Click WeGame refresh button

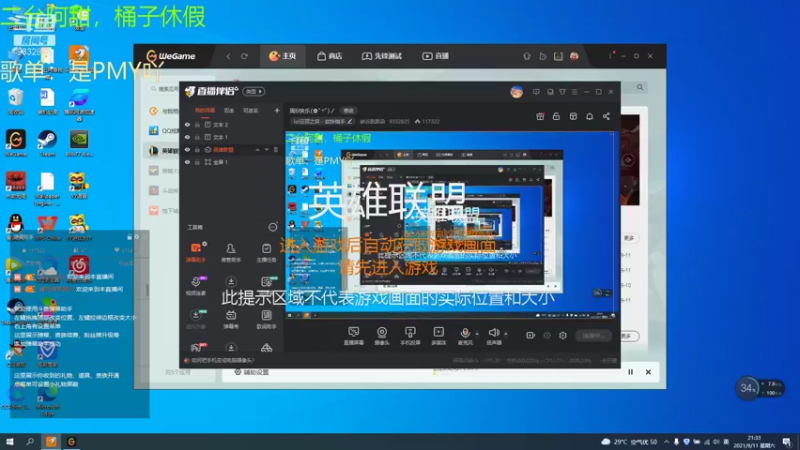tap(244, 56)
